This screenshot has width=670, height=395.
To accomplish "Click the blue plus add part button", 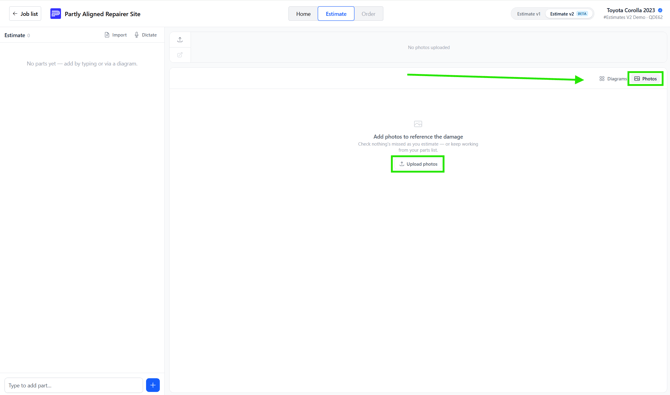I will coord(153,385).
